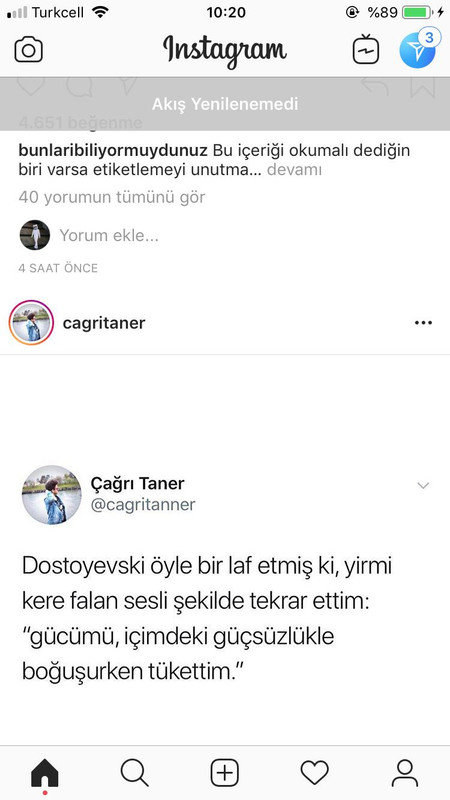This screenshot has width=450, height=800.
Task: View all 40 comments link
Action: (x=112, y=197)
